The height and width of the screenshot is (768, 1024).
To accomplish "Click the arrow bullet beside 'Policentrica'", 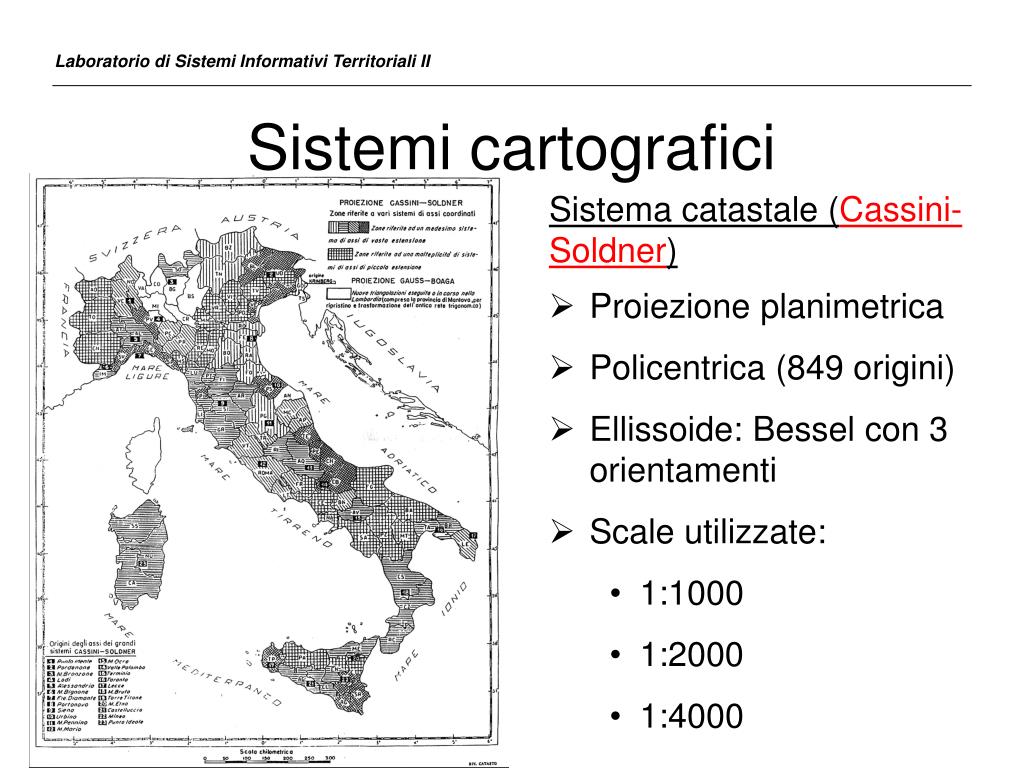I will tap(561, 368).
